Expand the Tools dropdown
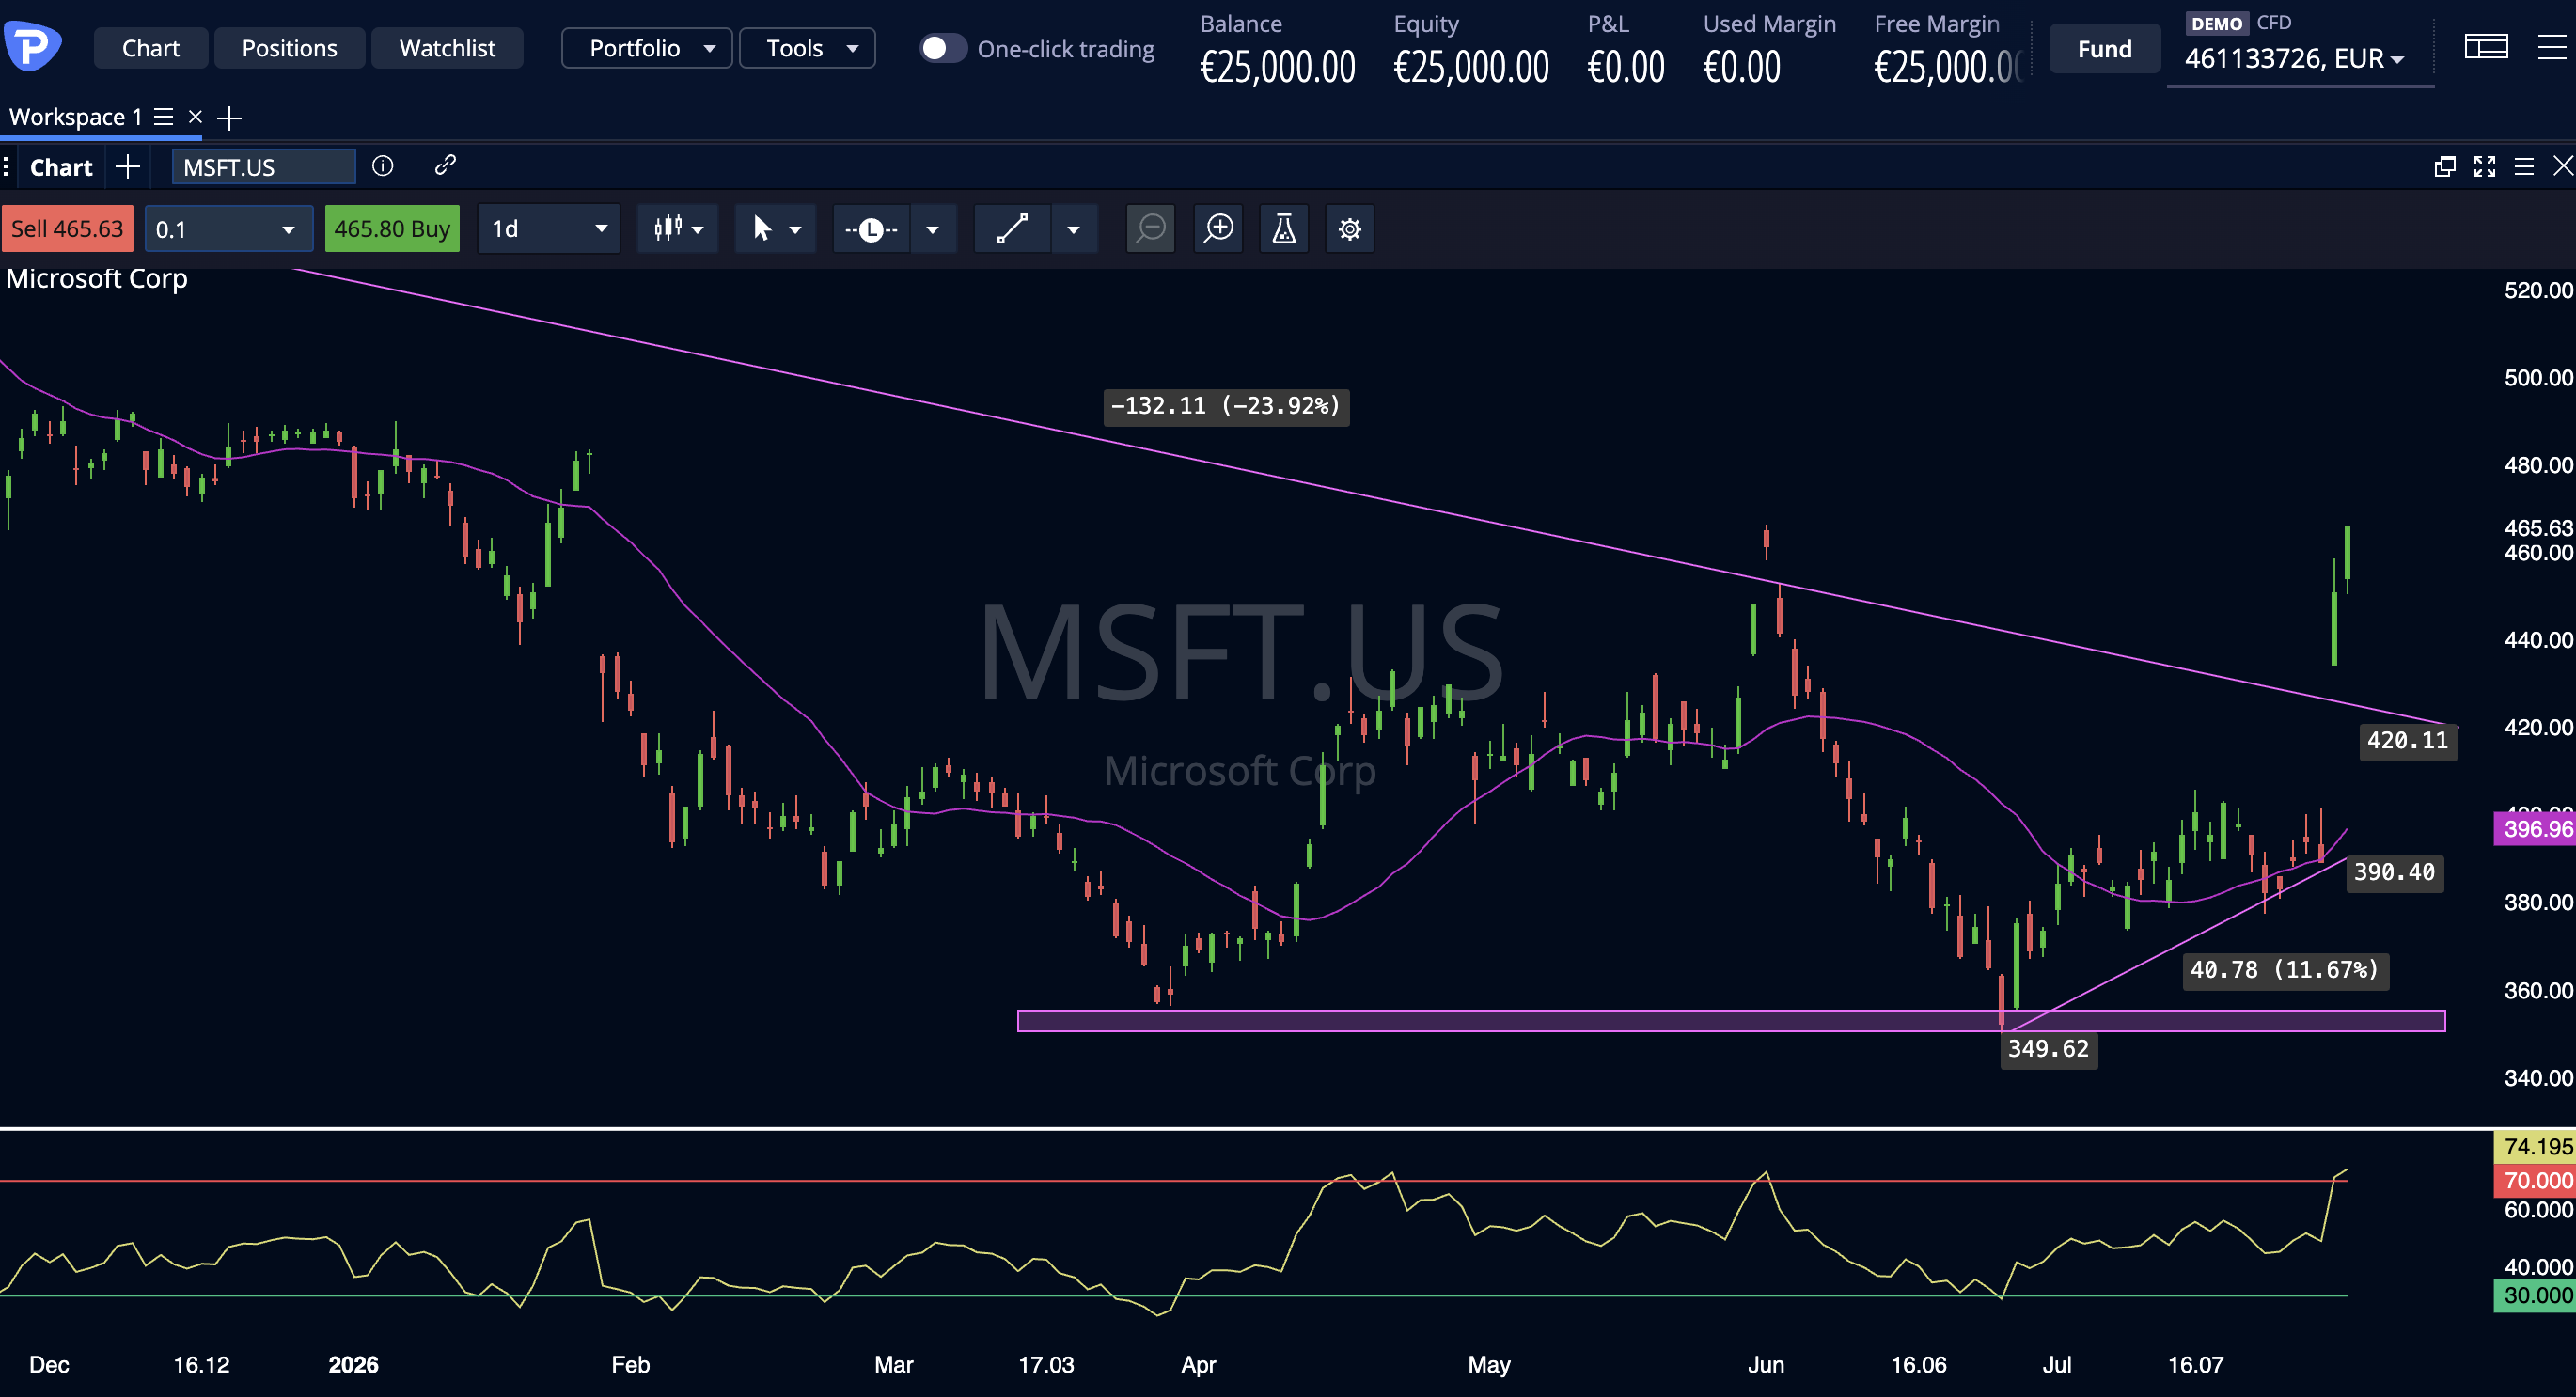 [x=807, y=48]
